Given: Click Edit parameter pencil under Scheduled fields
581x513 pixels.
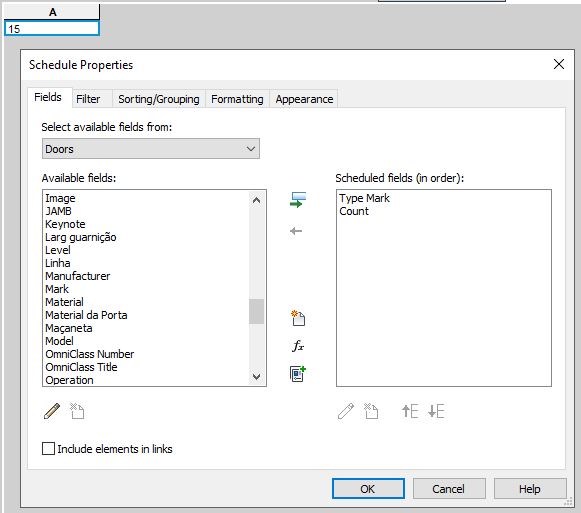Looking at the screenshot, I should (x=346, y=411).
